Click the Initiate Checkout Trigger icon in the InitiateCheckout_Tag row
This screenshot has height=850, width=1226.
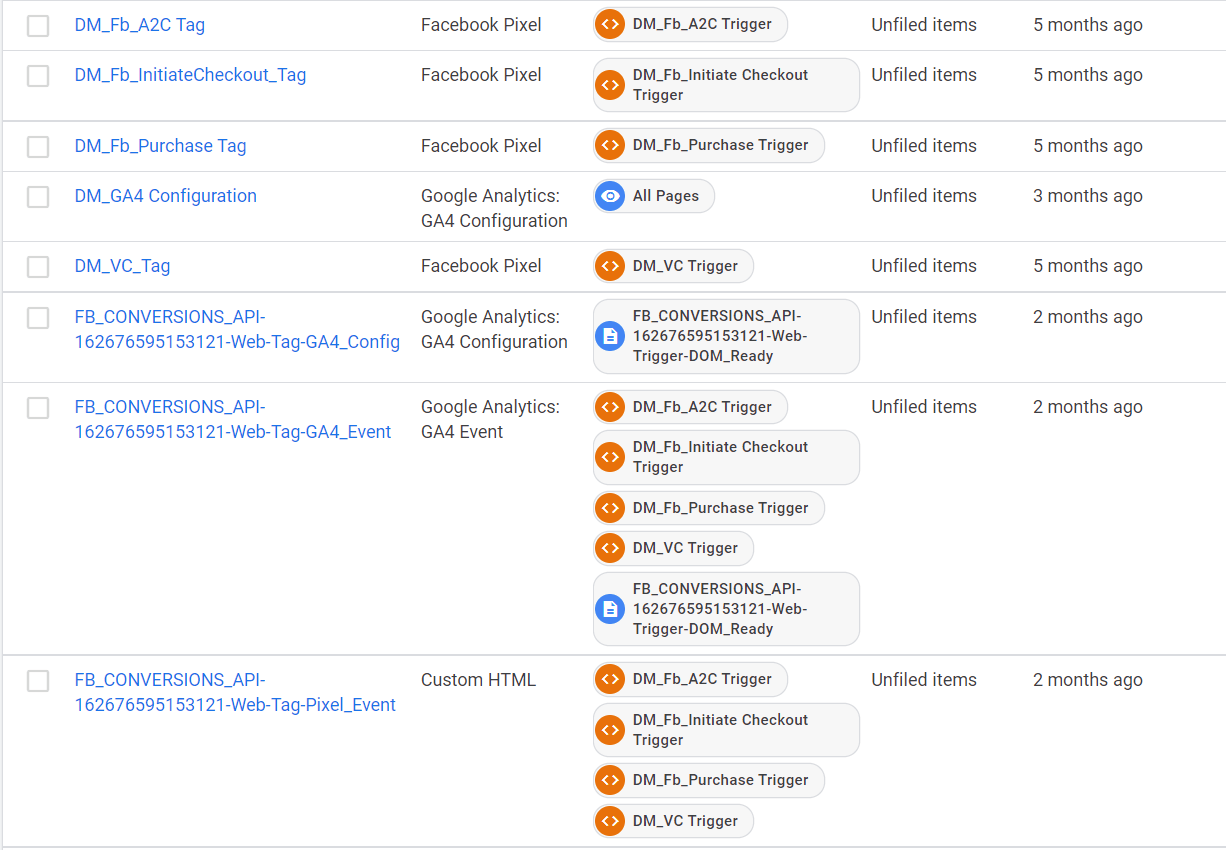610,85
